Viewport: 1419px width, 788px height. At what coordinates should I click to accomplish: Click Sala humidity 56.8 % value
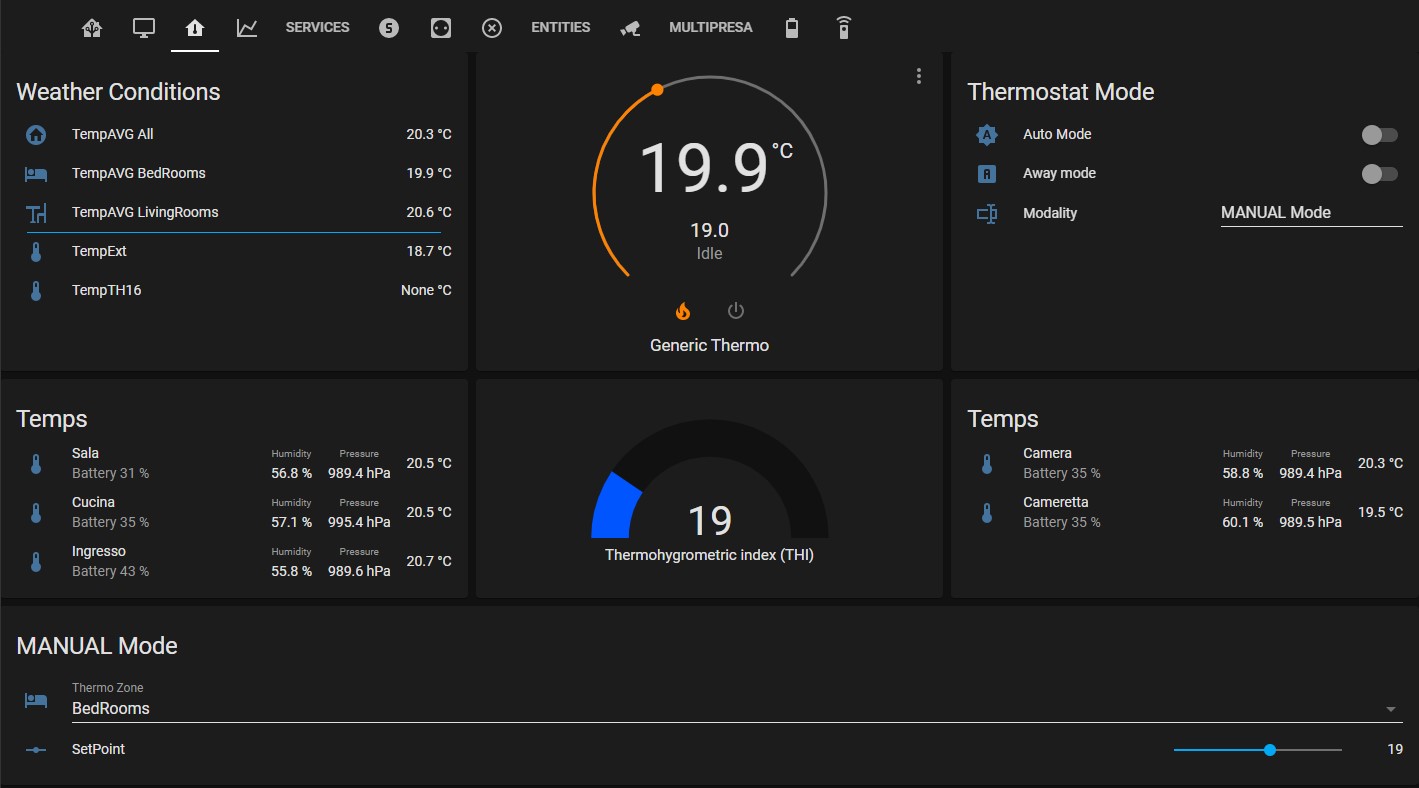[x=291, y=473]
